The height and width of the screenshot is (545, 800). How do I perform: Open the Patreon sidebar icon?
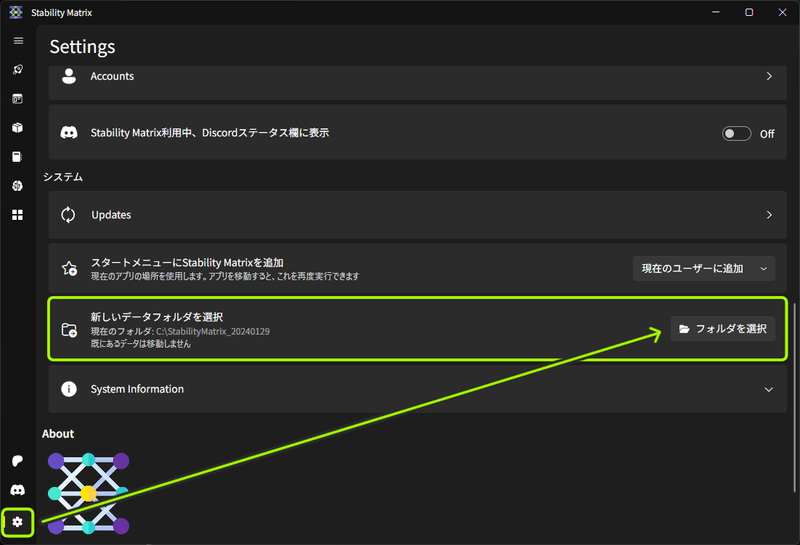tap(18, 461)
